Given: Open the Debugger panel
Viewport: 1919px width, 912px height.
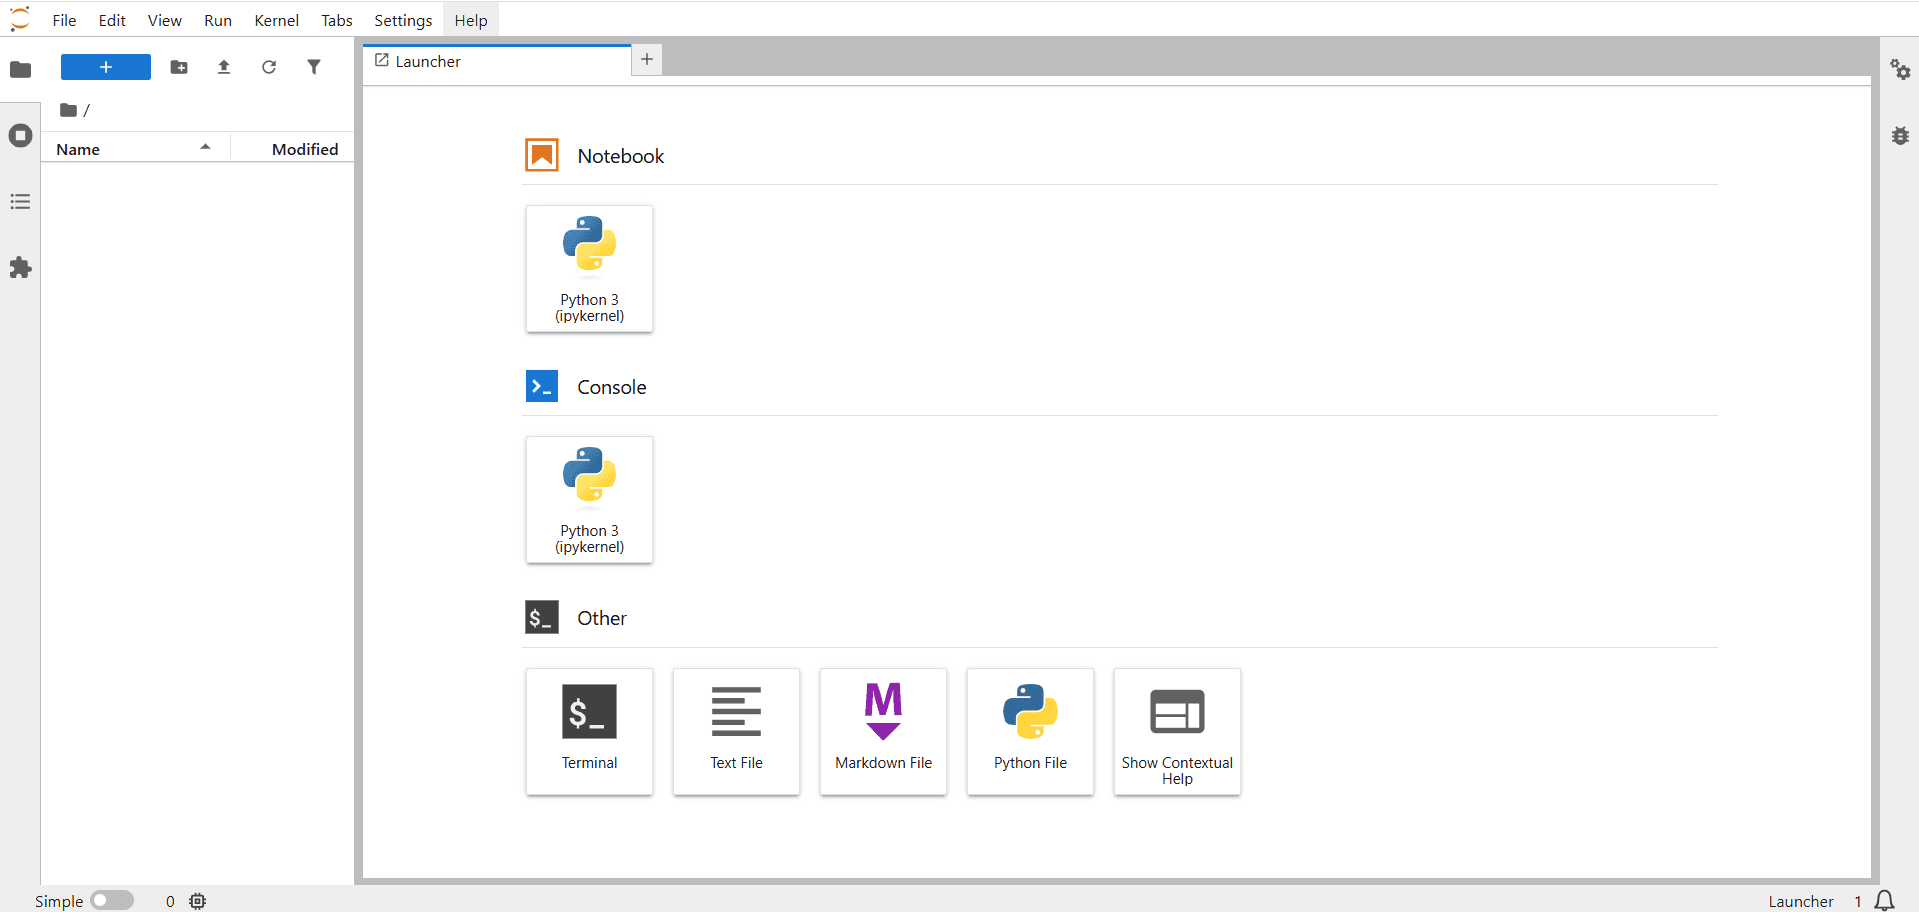Looking at the screenshot, I should tap(1901, 136).
